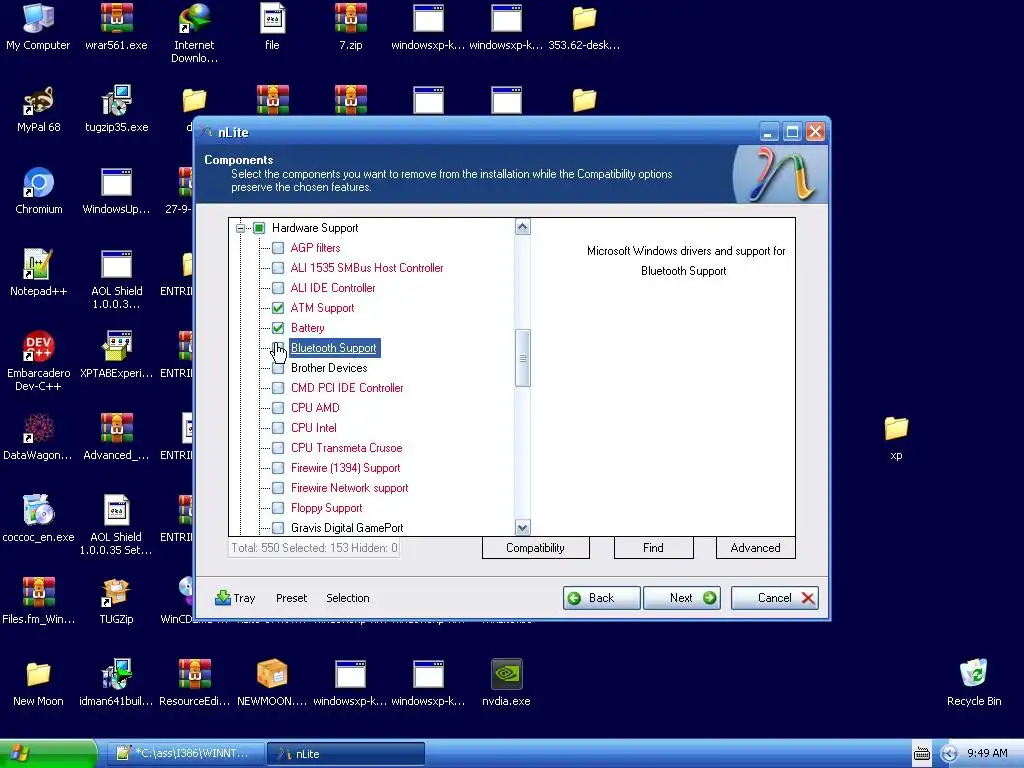Screen dimensions: 1024x768
Task: Launch nvdia.exe desktop icon
Action: (x=506, y=682)
